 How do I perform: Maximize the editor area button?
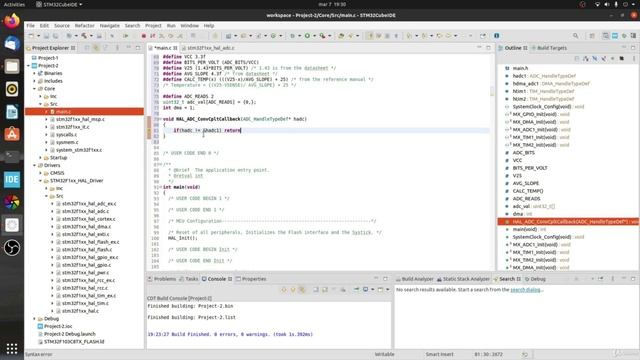tap(488, 48)
